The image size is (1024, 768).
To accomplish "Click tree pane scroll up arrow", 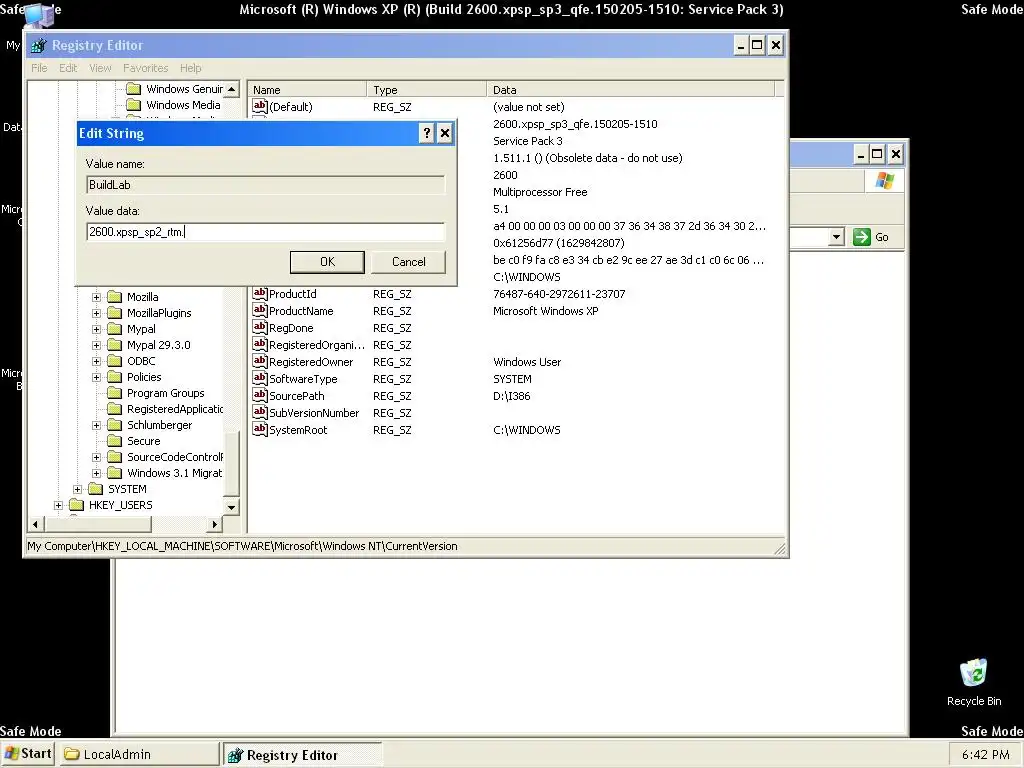I will pos(232,89).
